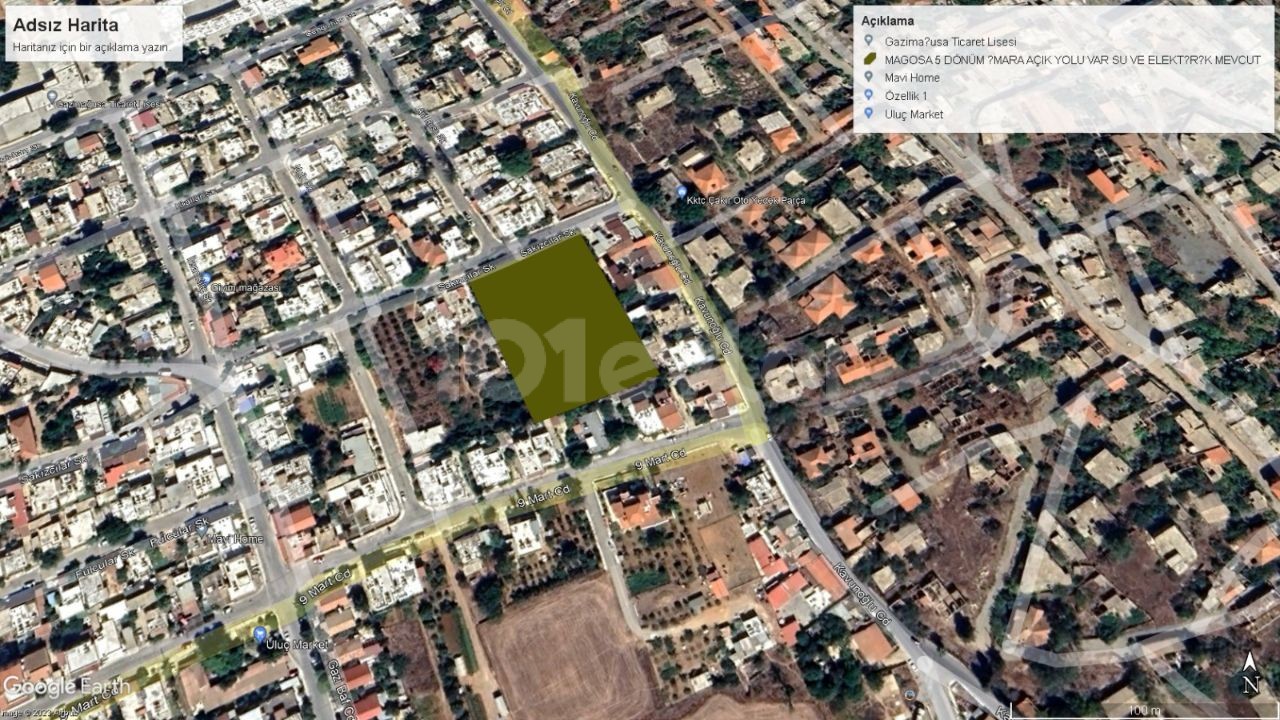Click the Giyim mağazası map pin
1280x720 pixels.
point(206,279)
